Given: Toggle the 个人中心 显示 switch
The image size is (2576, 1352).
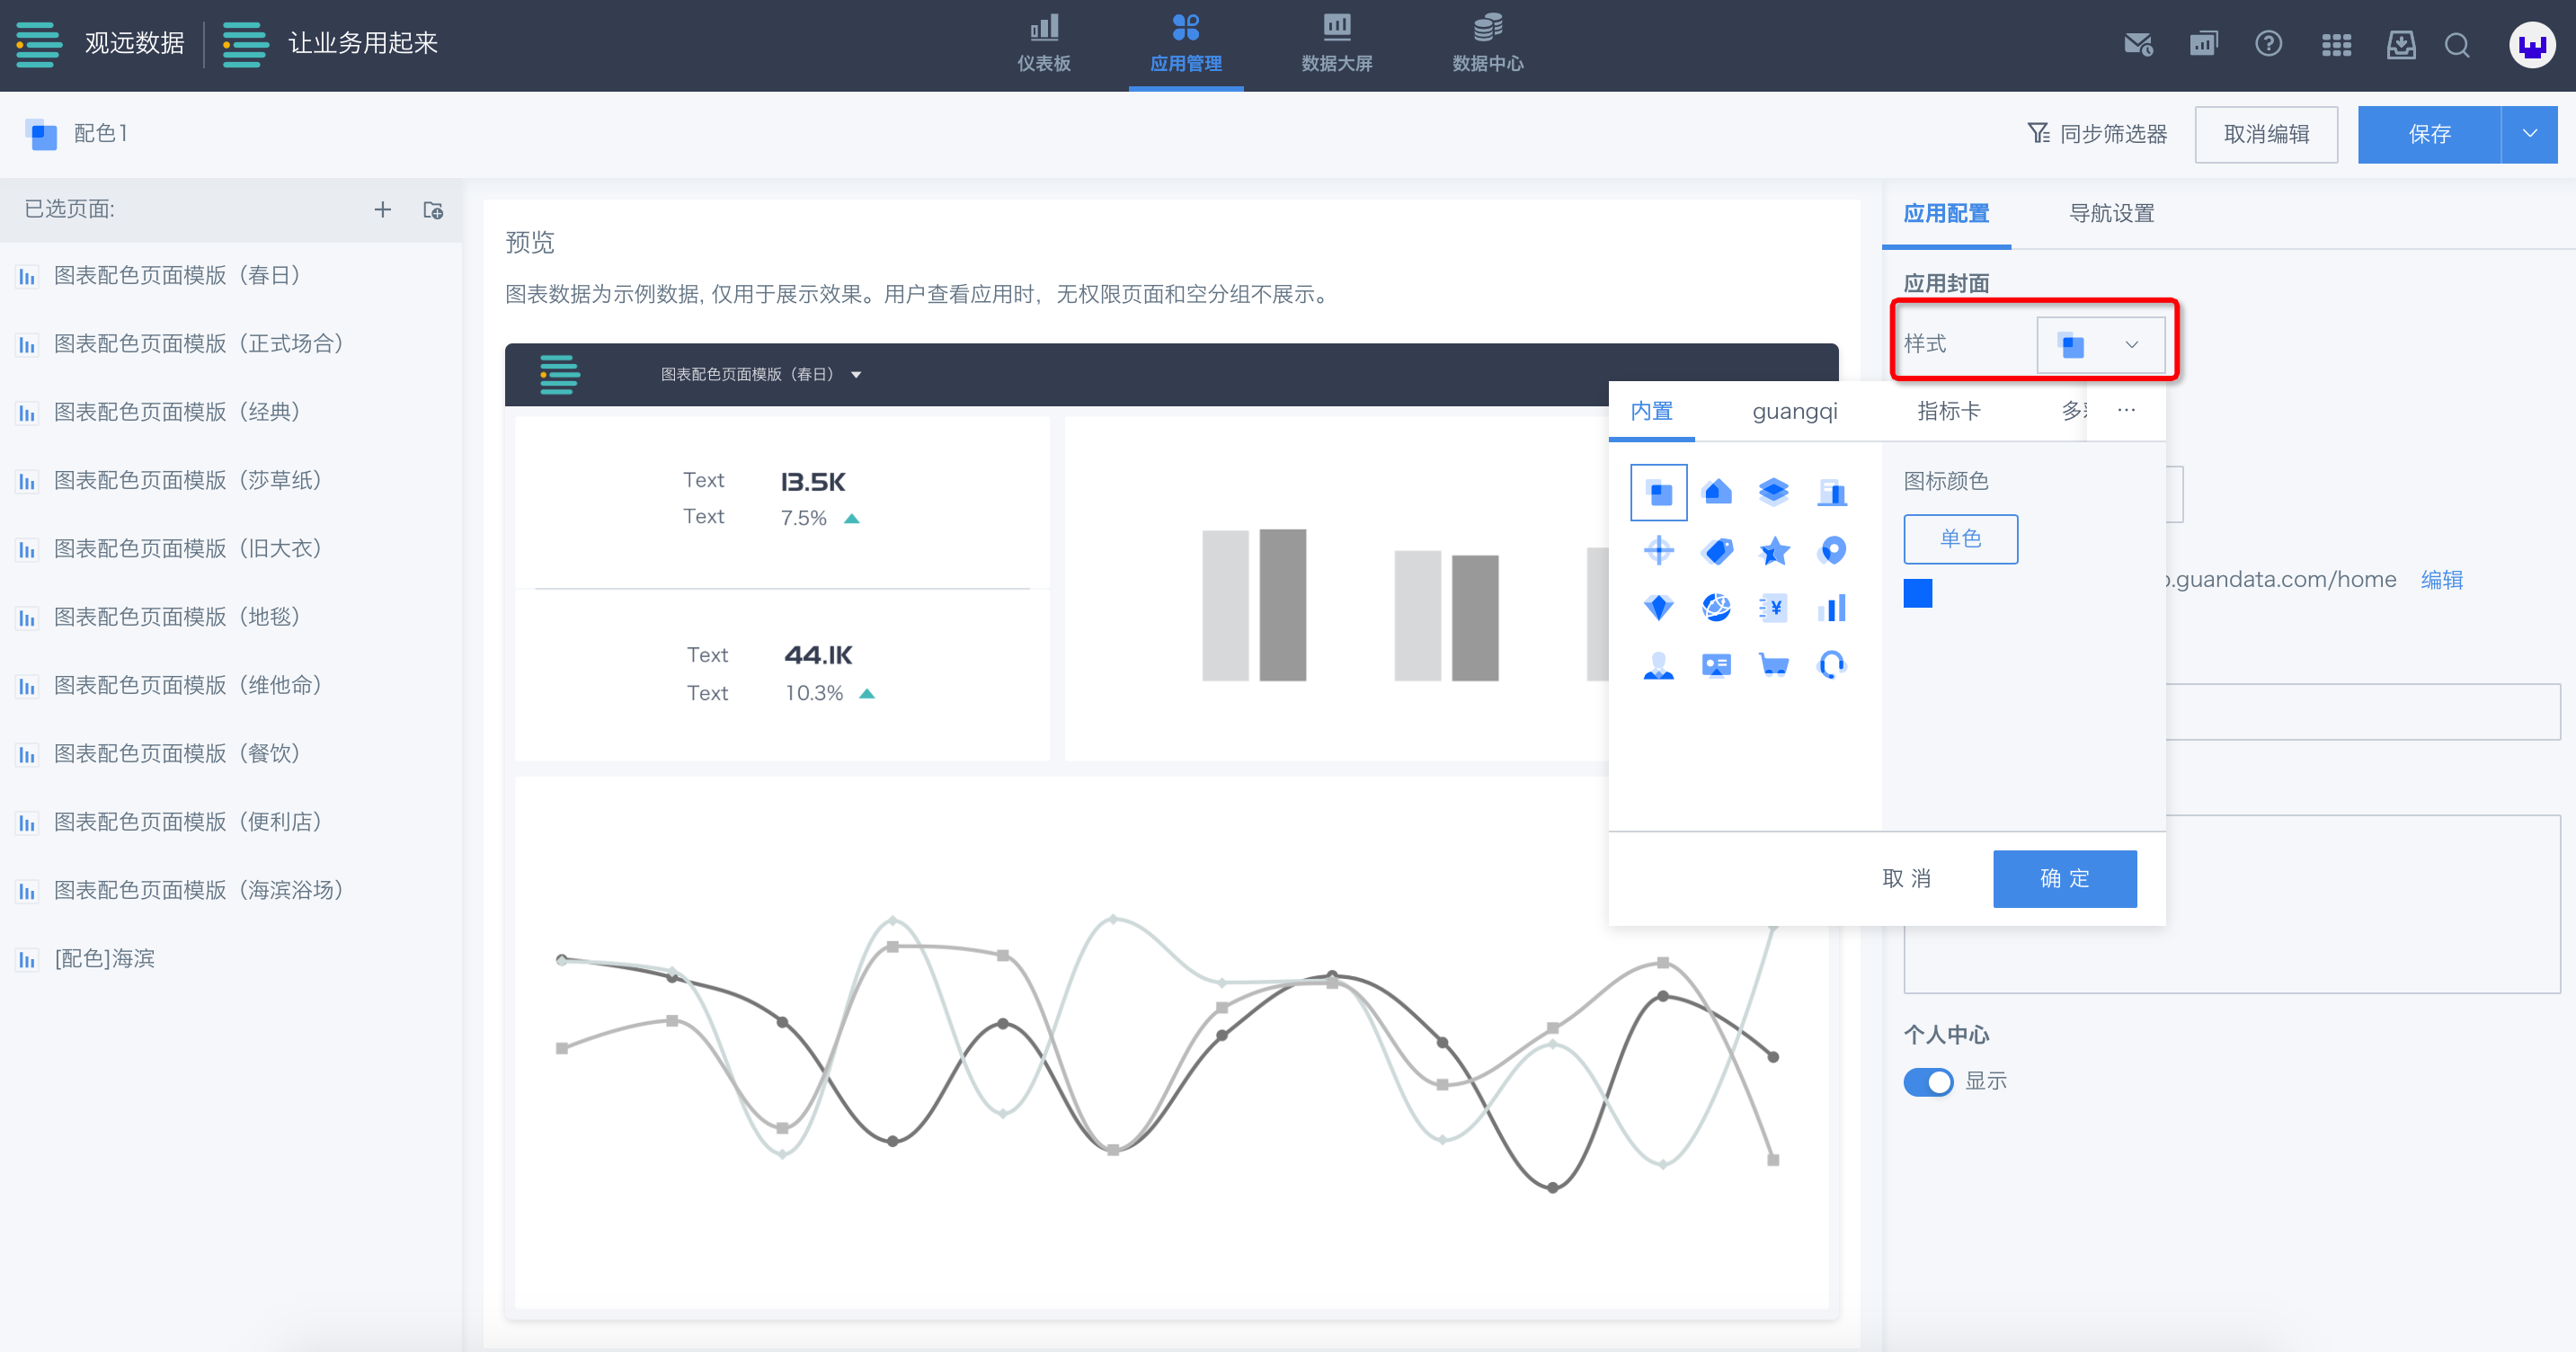Looking at the screenshot, I should click(x=1927, y=1082).
